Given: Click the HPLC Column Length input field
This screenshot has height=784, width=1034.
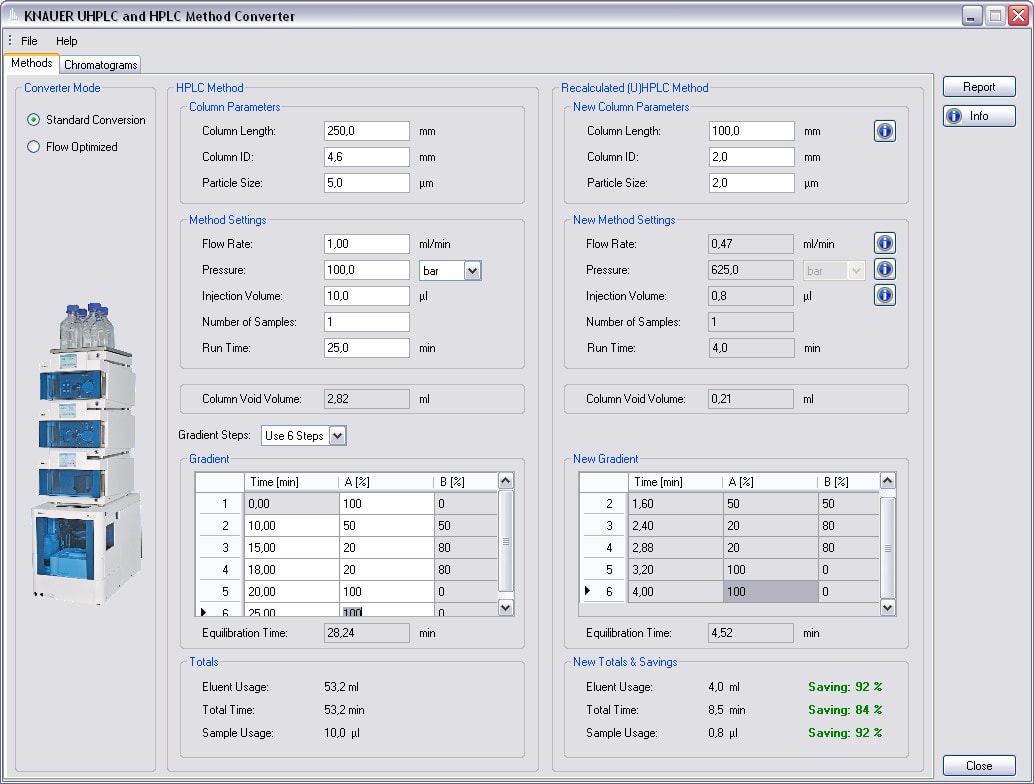Looking at the screenshot, I should (x=366, y=131).
